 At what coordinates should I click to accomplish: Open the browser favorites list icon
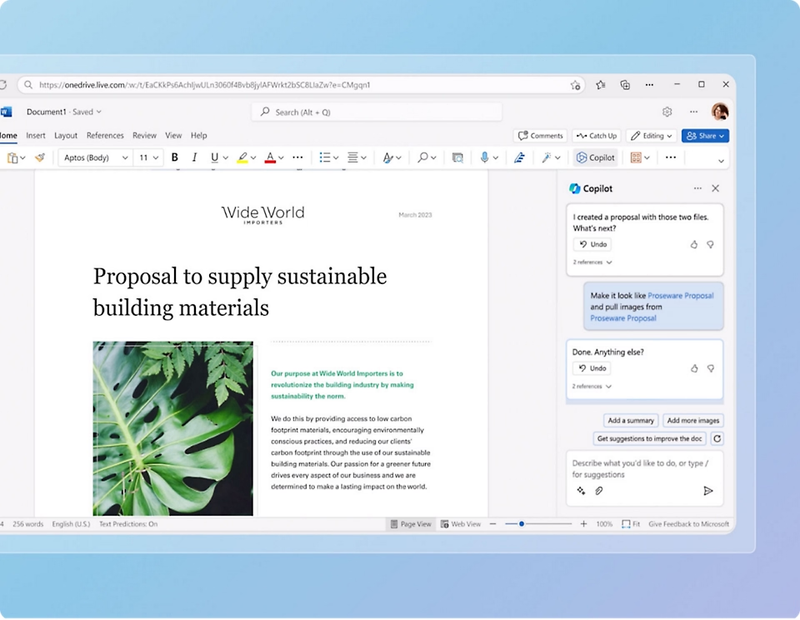click(601, 85)
